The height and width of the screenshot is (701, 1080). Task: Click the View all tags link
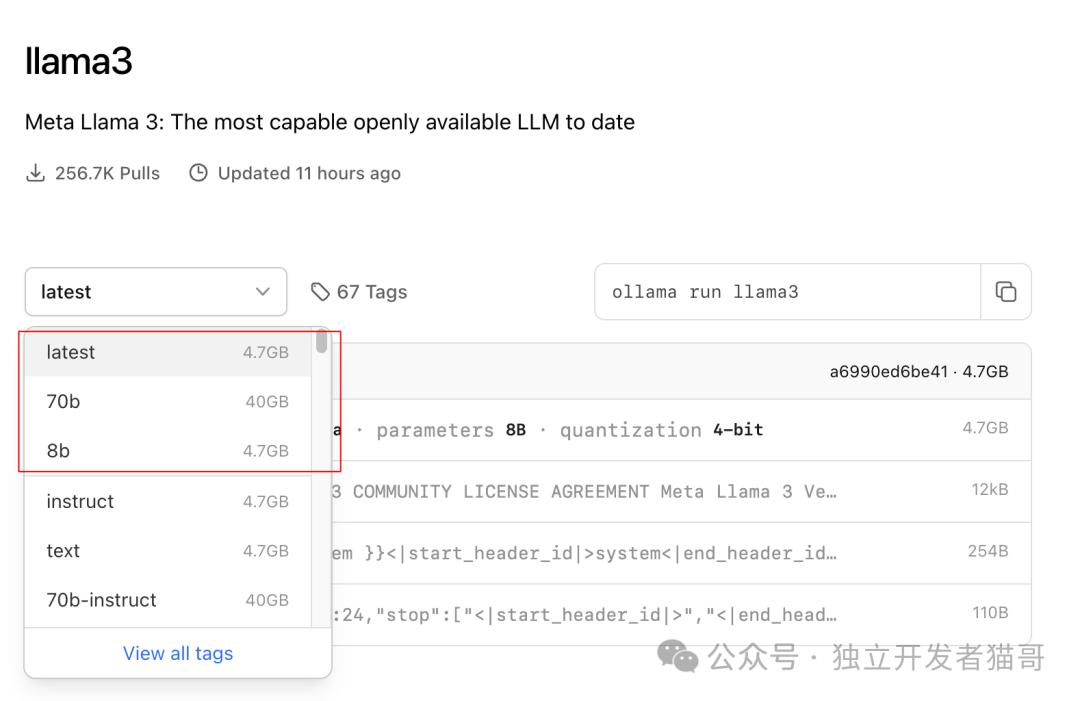[178, 653]
